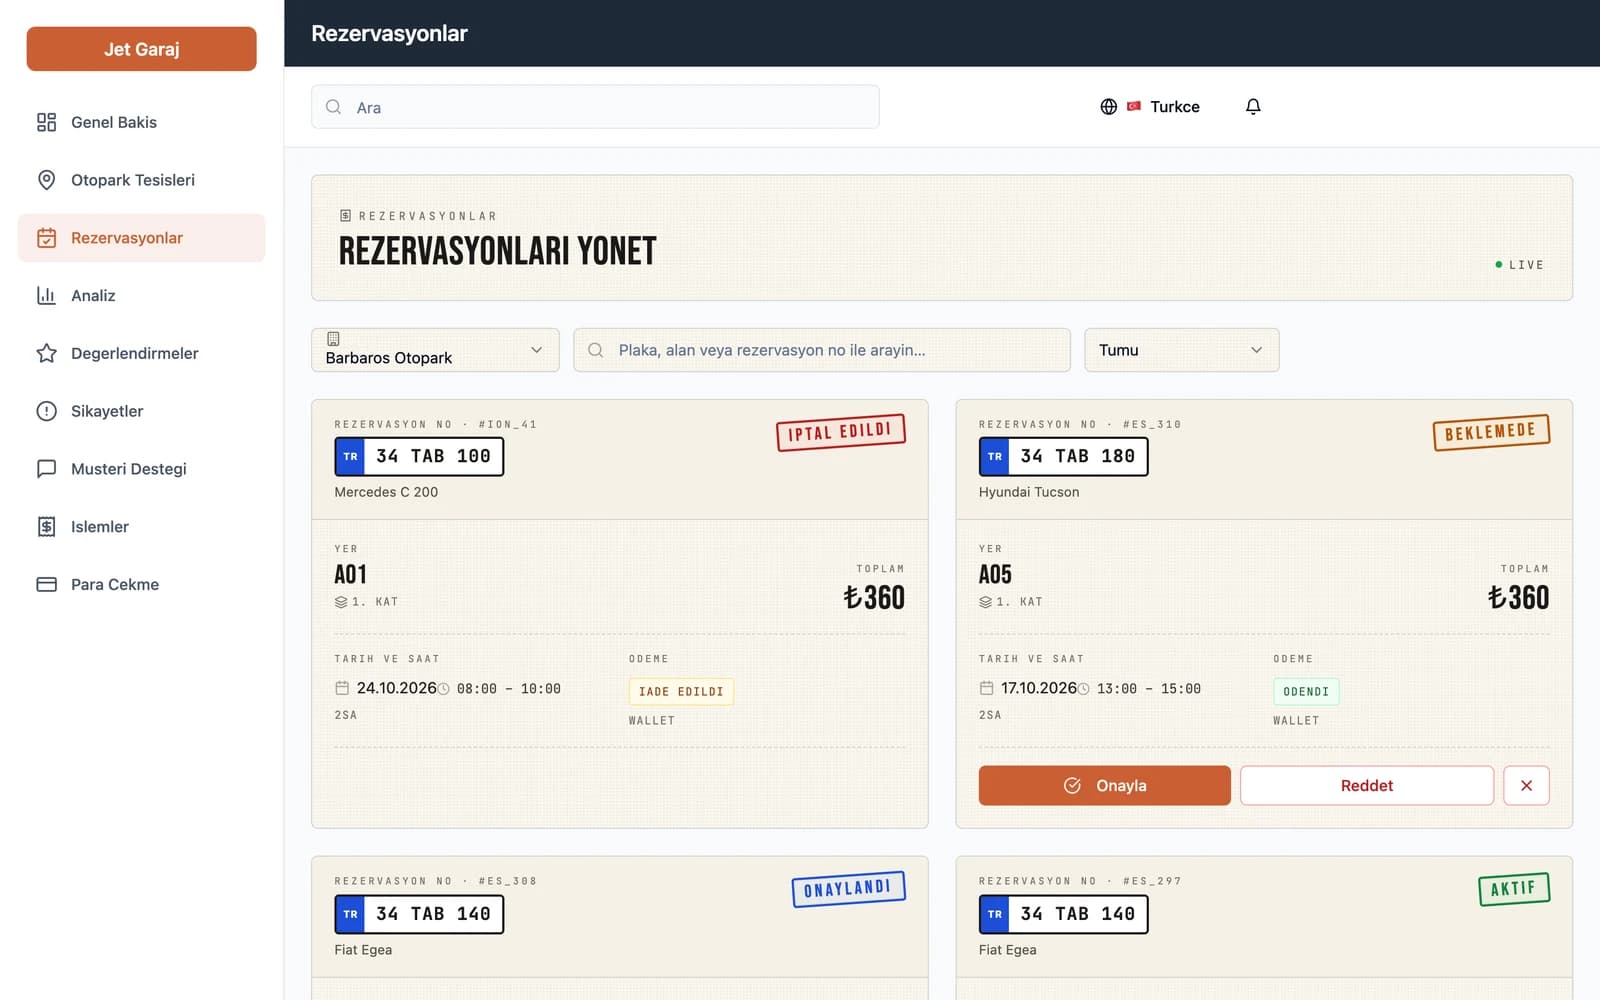Click the Reddet button
The height and width of the screenshot is (1000, 1600).
1366,785
